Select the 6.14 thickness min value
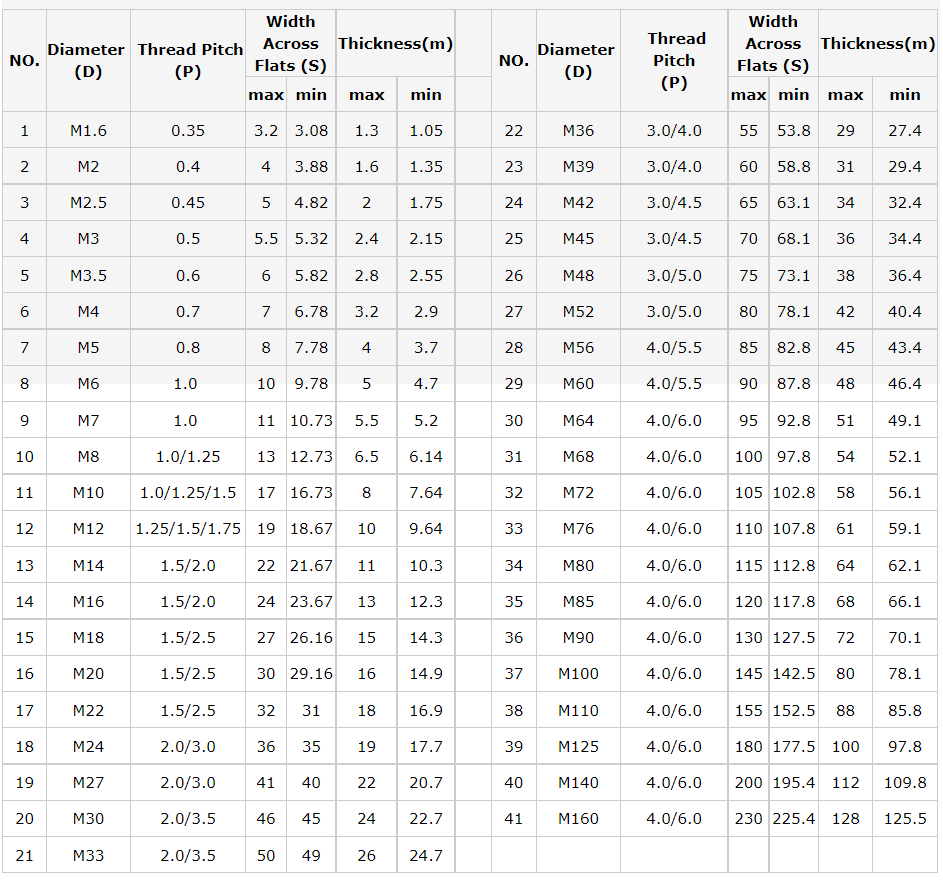Viewport: 943px width, 880px height. point(426,457)
